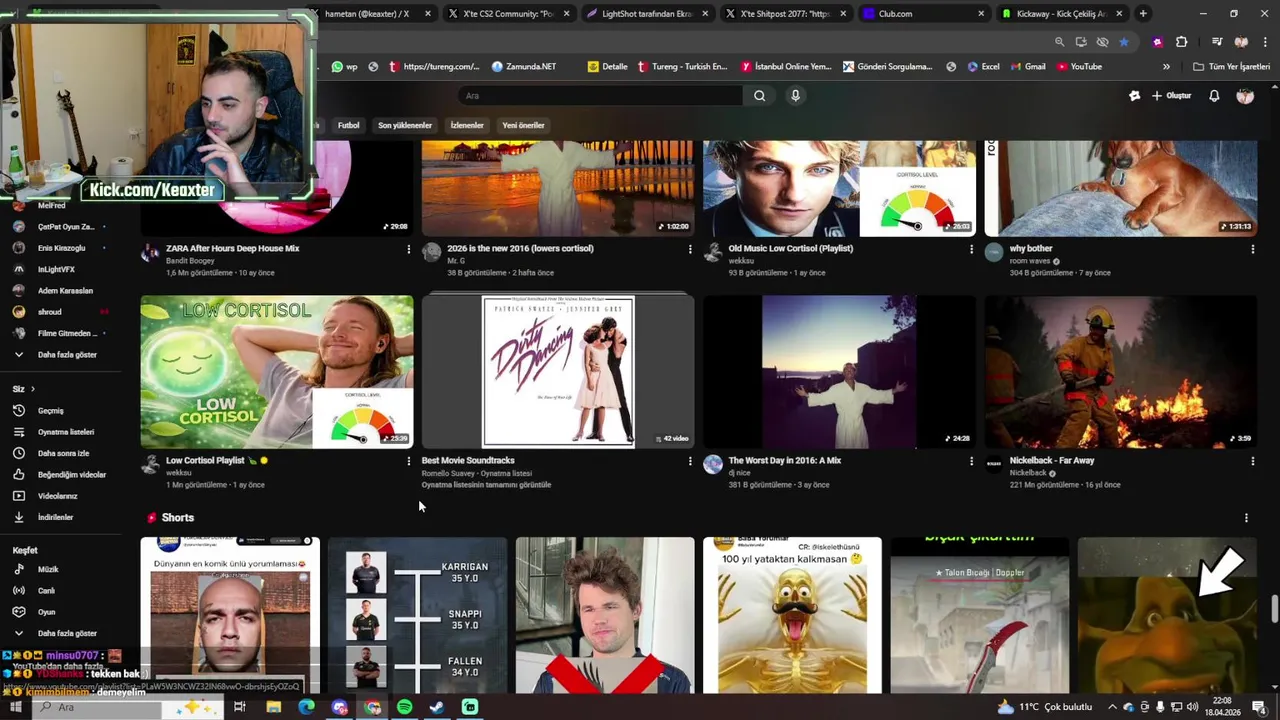Play the Low Cortisol Playlist thumbnail

point(277,371)
